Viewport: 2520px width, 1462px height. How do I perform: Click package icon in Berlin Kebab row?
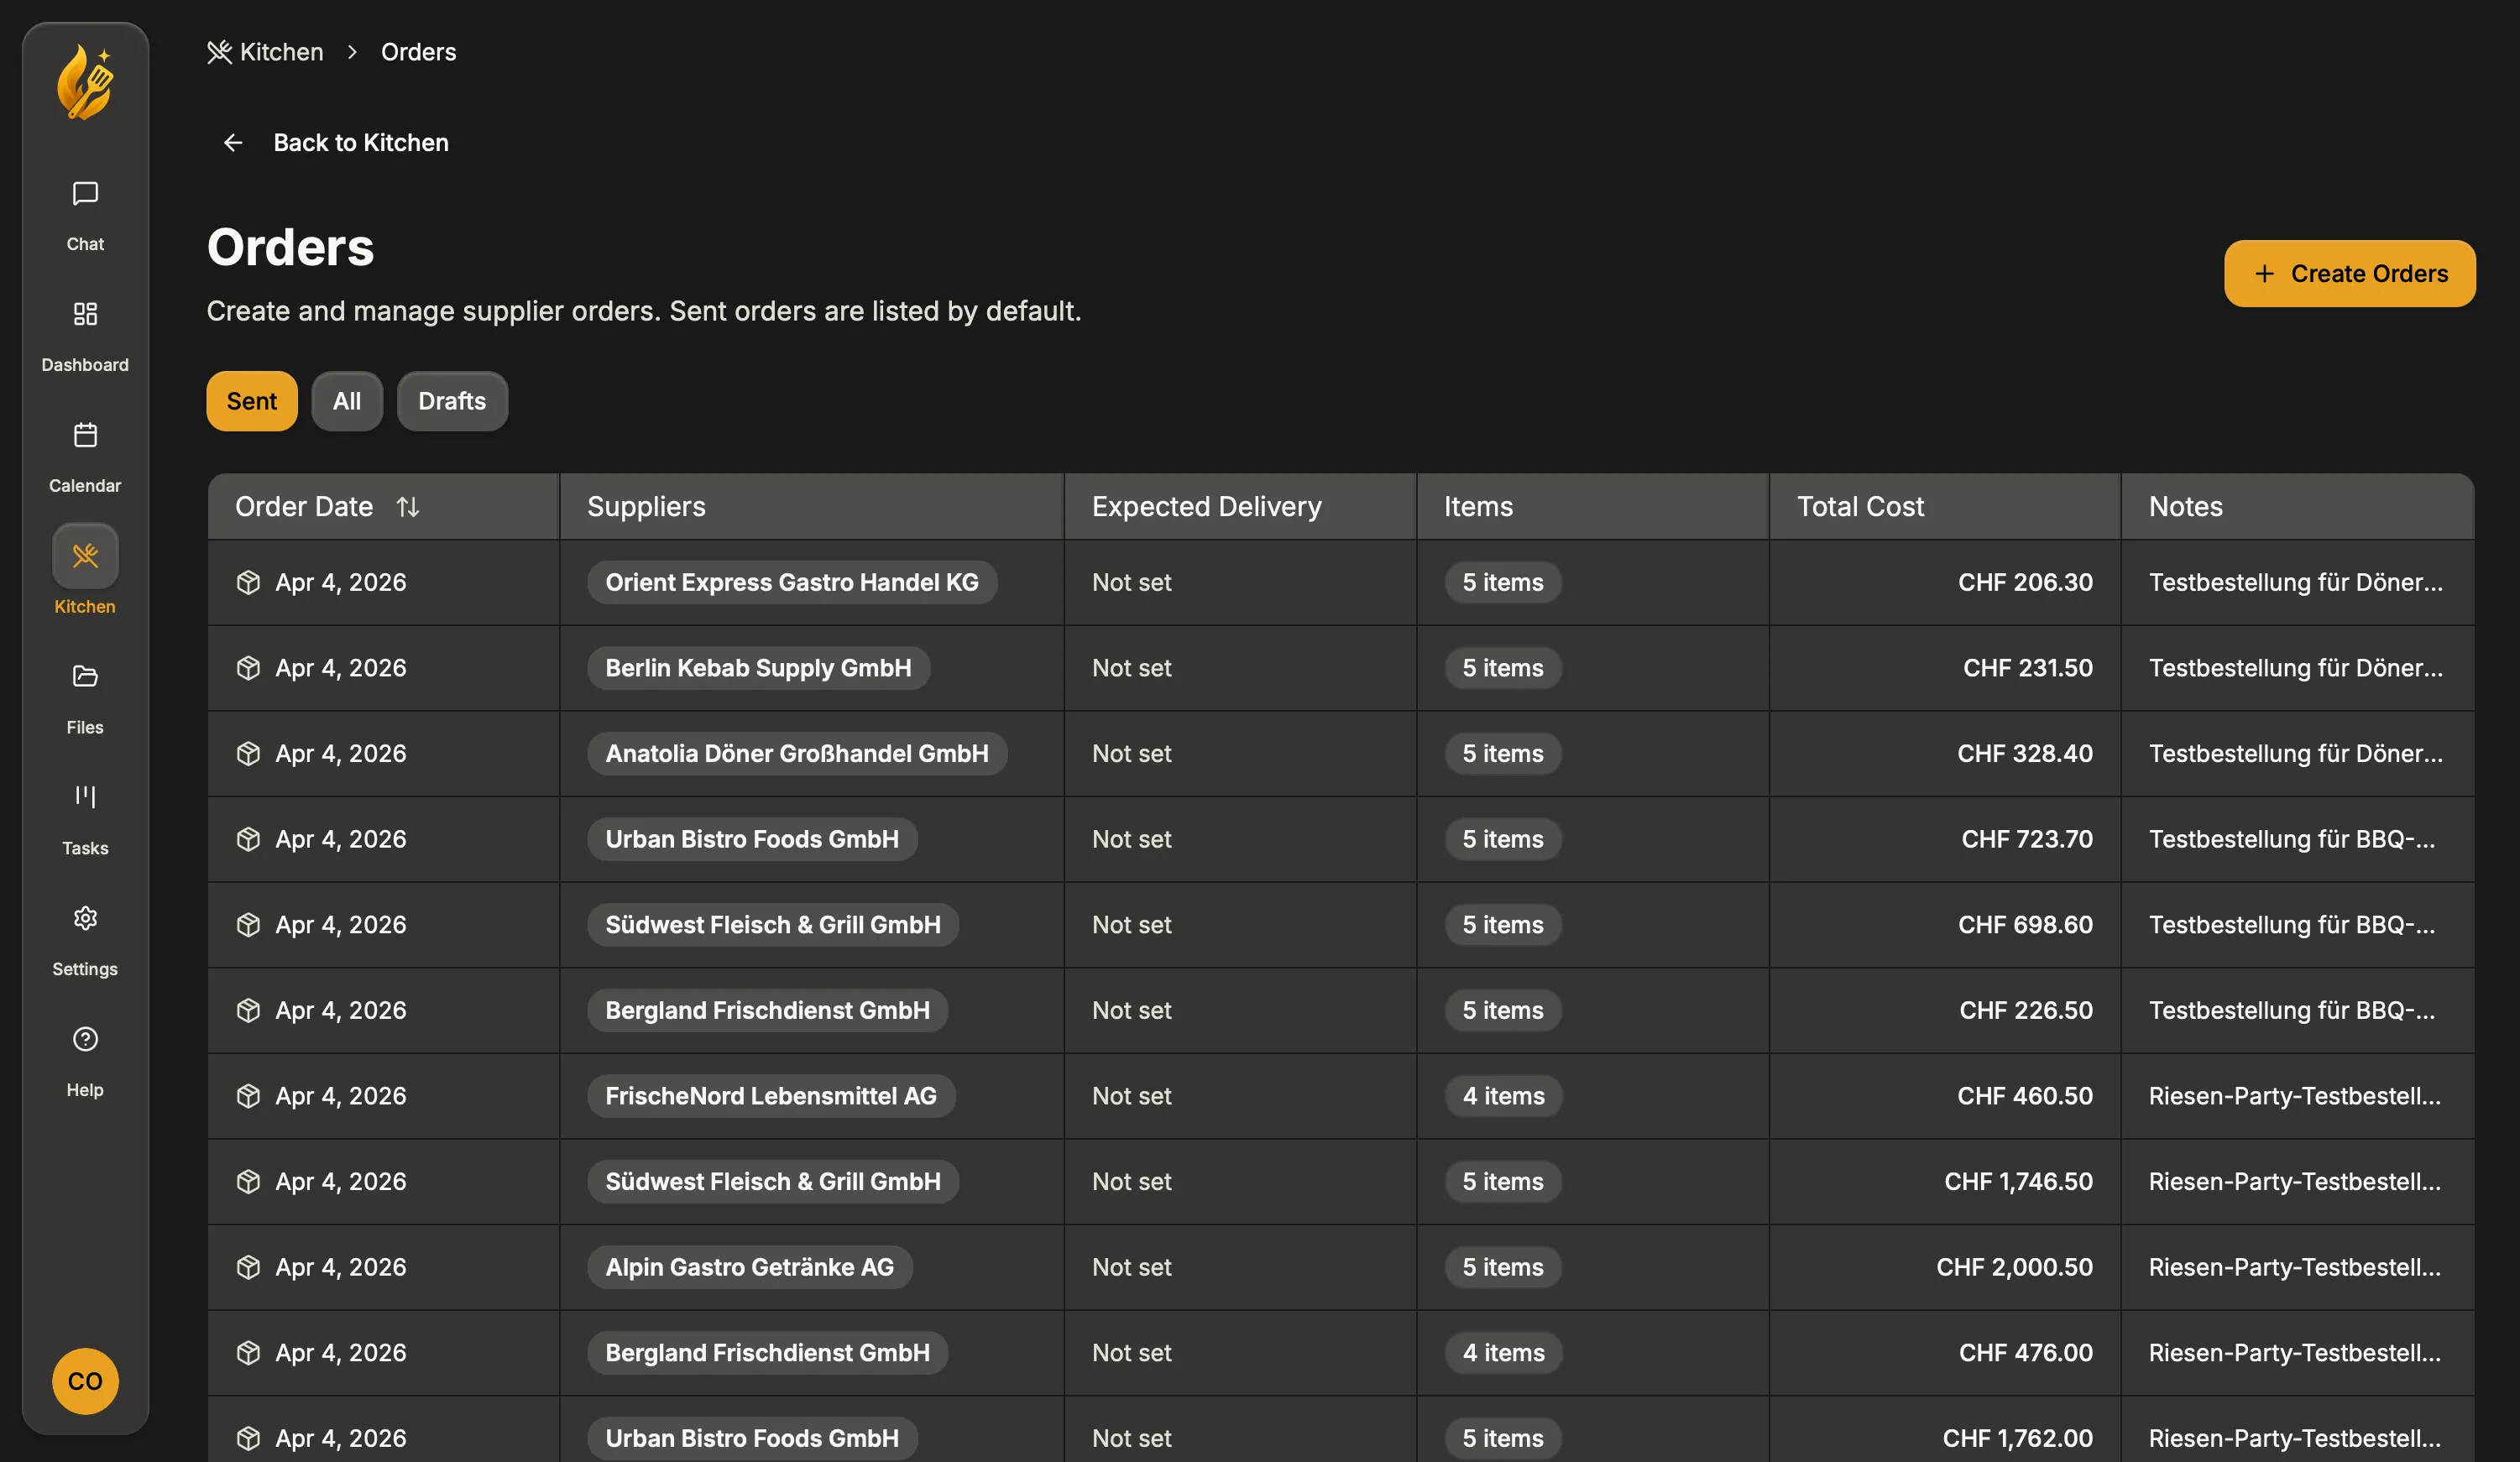point(248,668)
